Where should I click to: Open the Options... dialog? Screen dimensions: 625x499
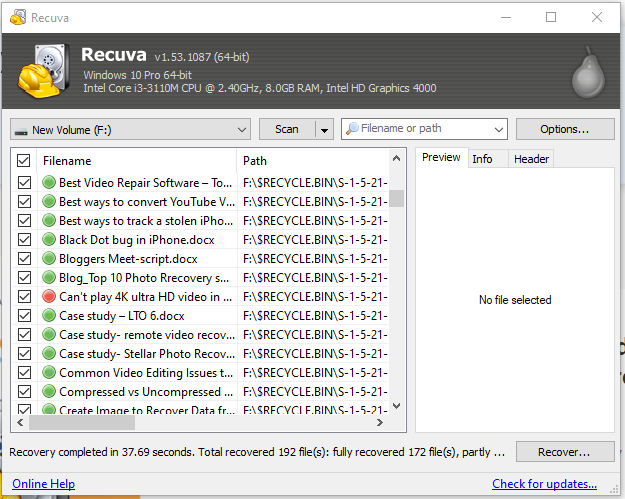click(565, 129)
